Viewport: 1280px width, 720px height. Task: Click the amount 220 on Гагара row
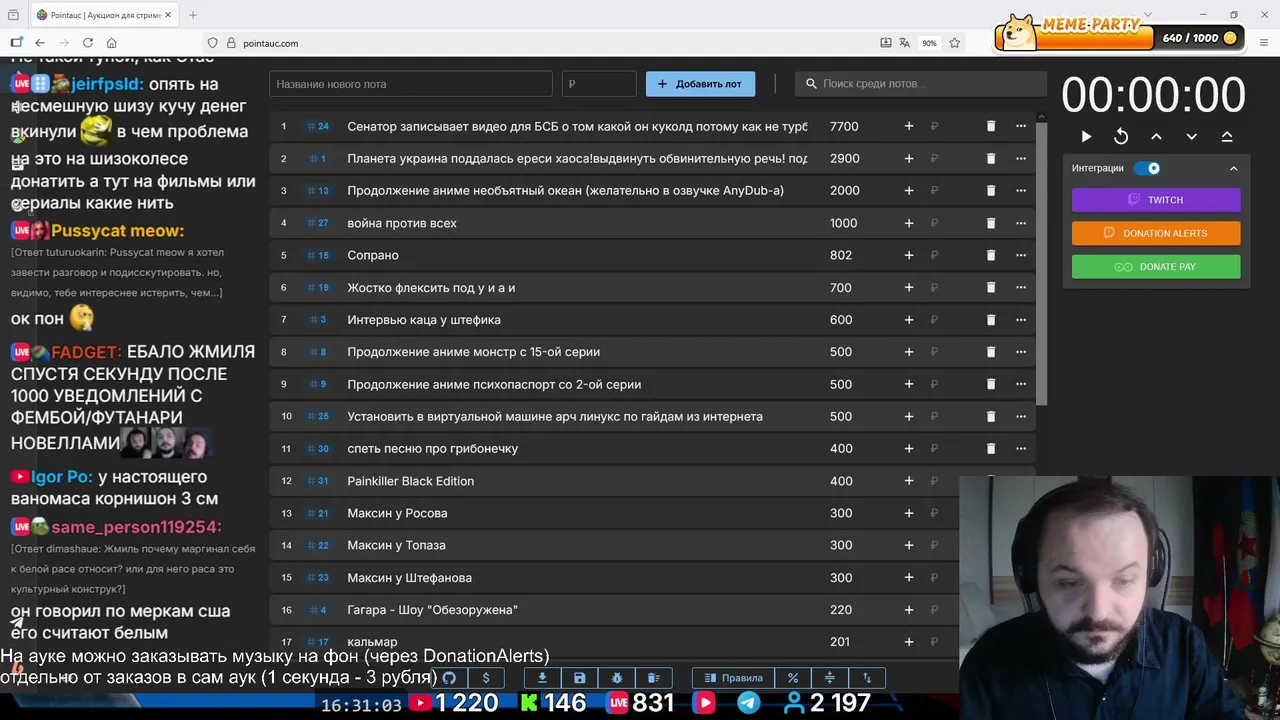[841, 610]
